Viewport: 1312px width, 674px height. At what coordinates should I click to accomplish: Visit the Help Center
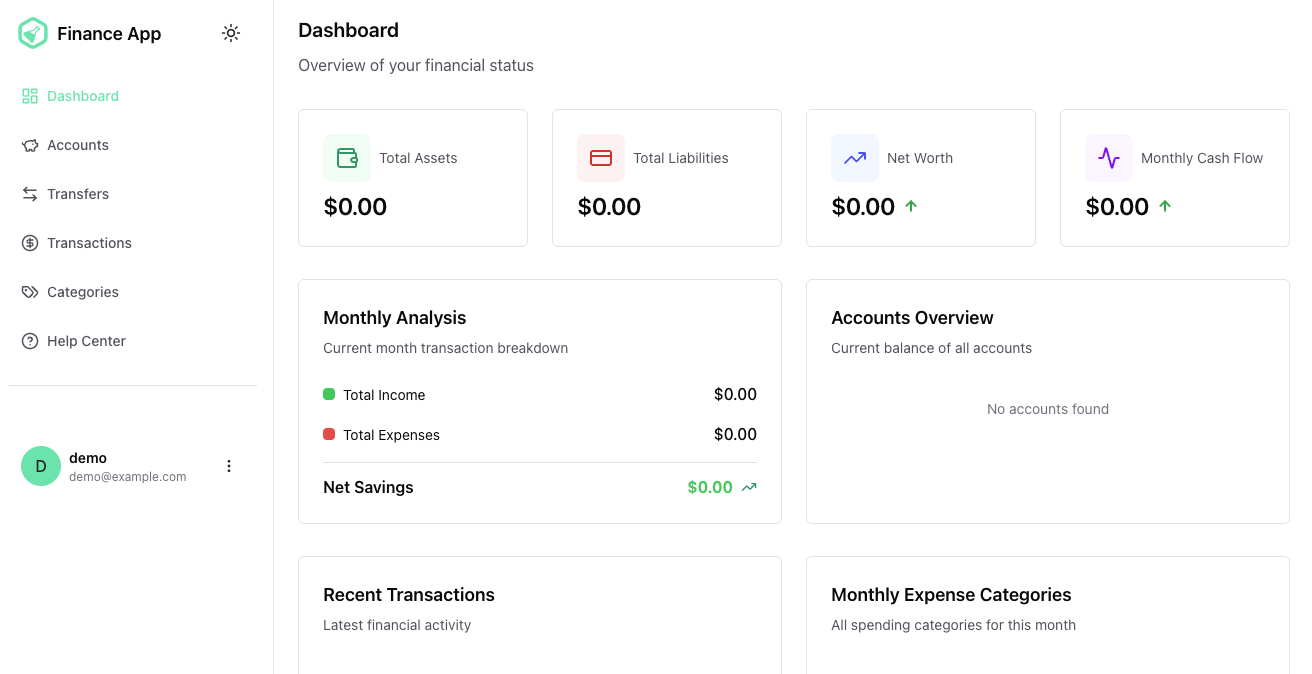(x=86, y=341)
